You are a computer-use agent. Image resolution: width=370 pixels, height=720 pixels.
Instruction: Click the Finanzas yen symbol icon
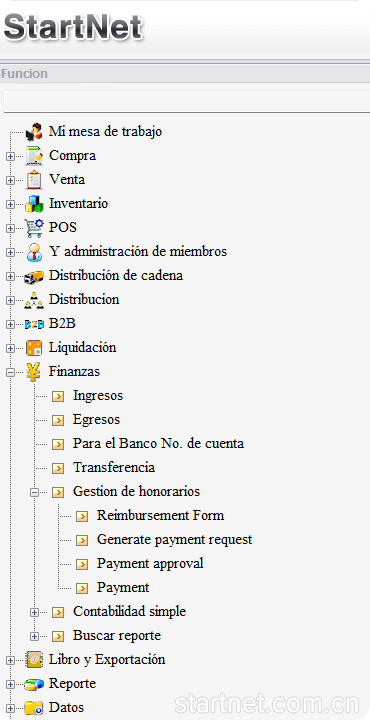click(34, 371)
